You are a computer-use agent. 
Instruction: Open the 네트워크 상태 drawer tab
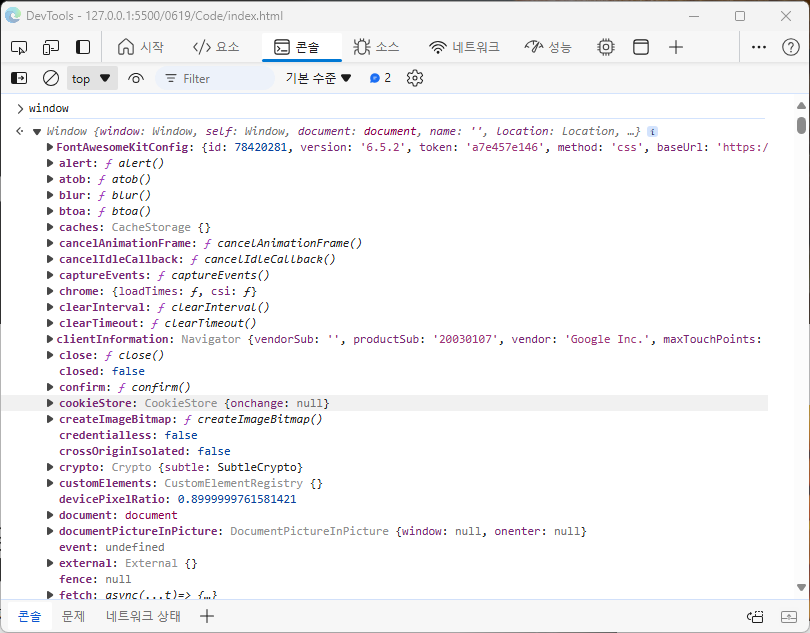click(x=143, y=616)
